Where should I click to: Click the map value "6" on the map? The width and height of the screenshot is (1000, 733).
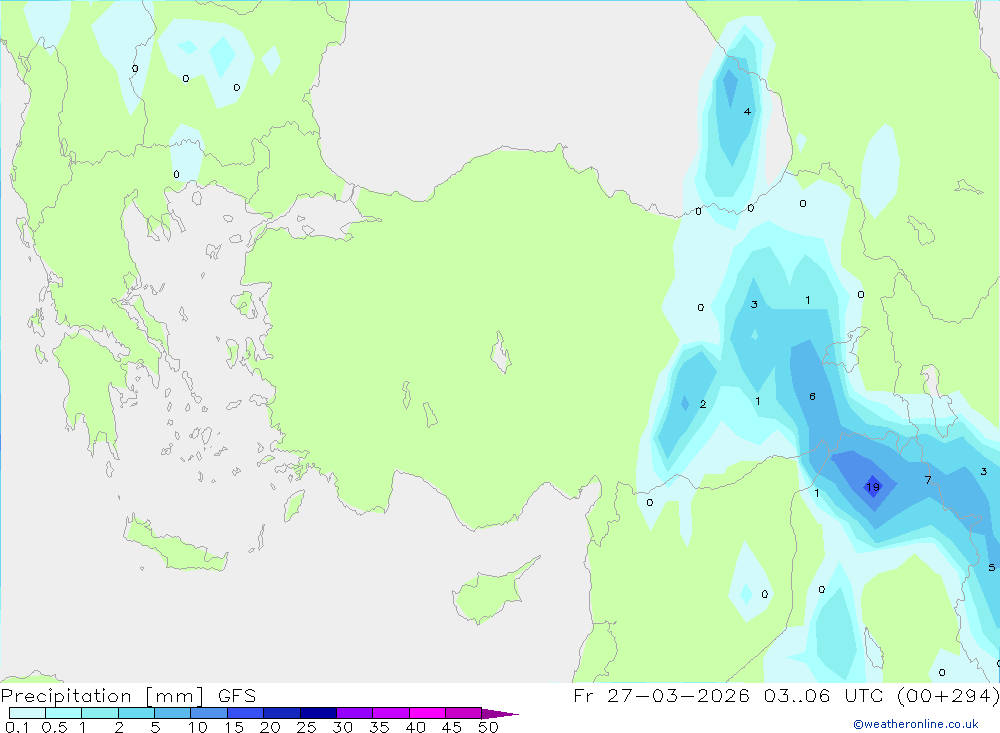812,397
